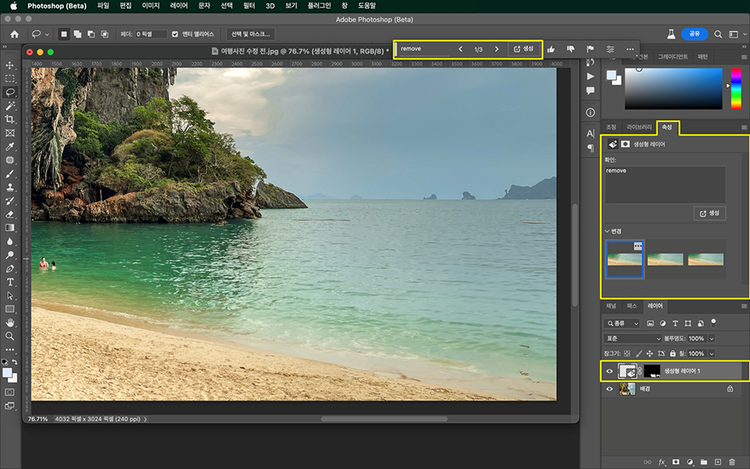The width and height of the screenshot is (750, 469).
Task: Switch to the 라이브러리 tab
Action: coord(639,128)
